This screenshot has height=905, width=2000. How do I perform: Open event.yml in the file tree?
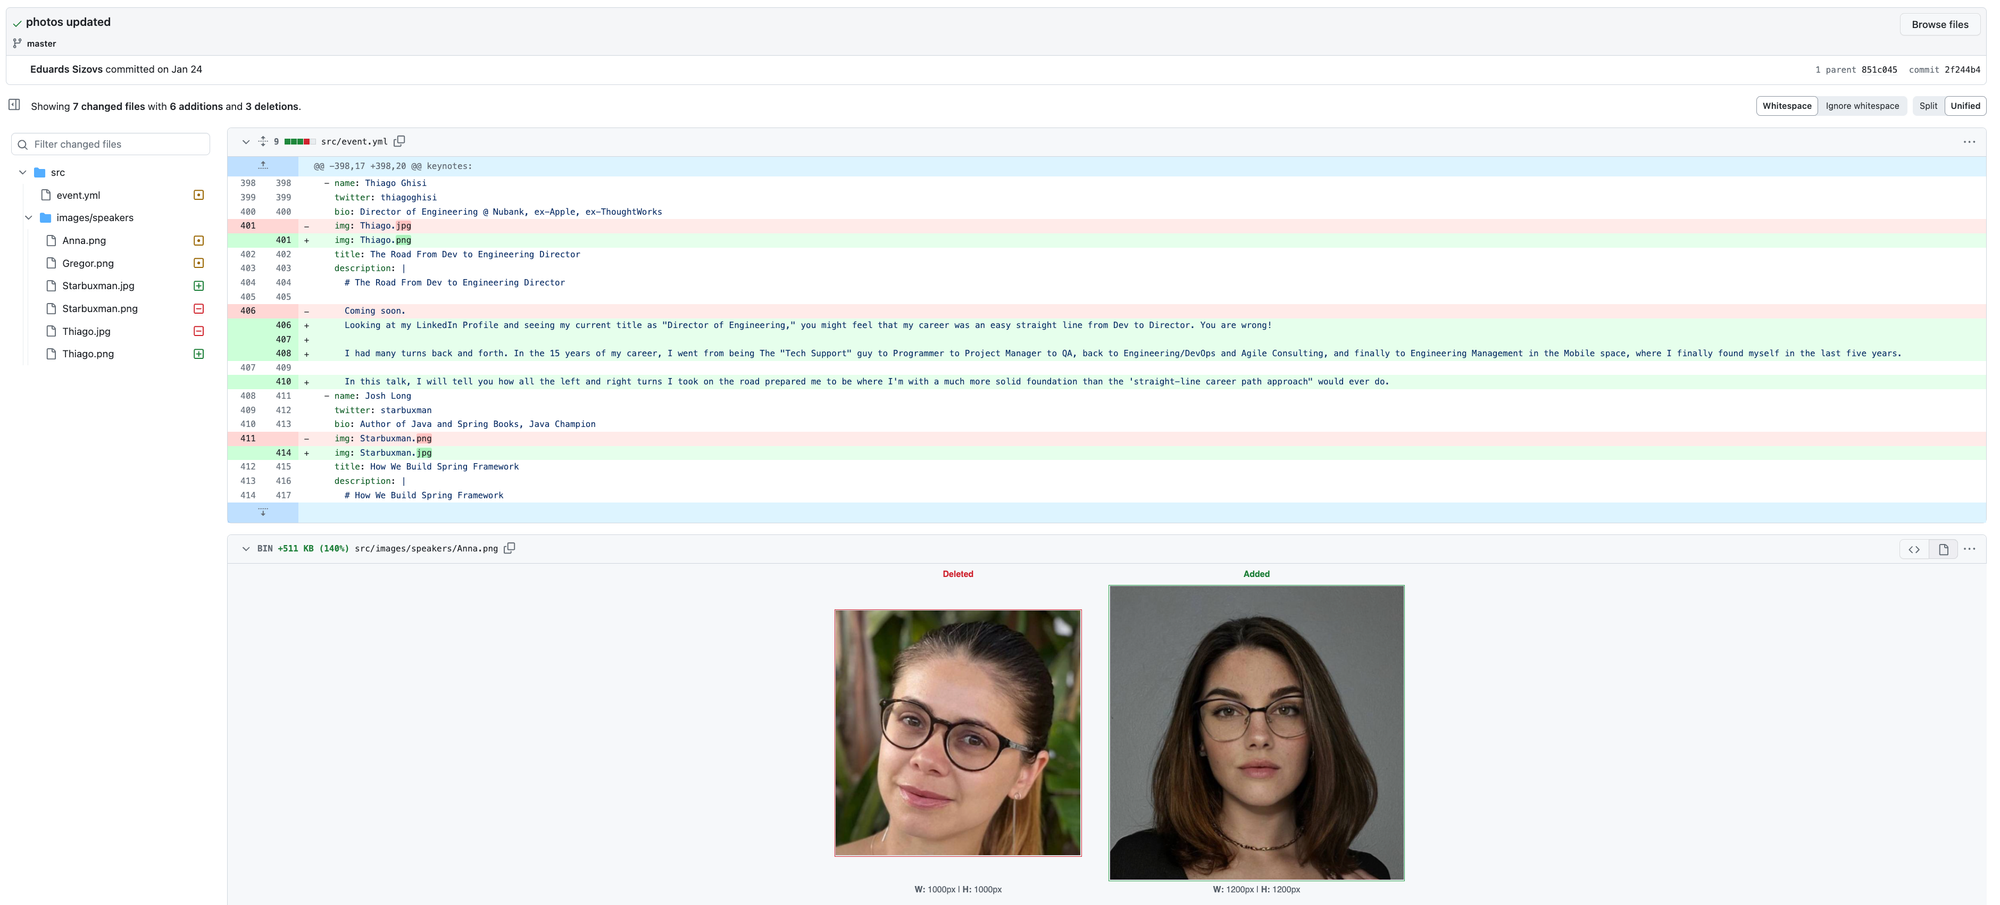(78, 196)
